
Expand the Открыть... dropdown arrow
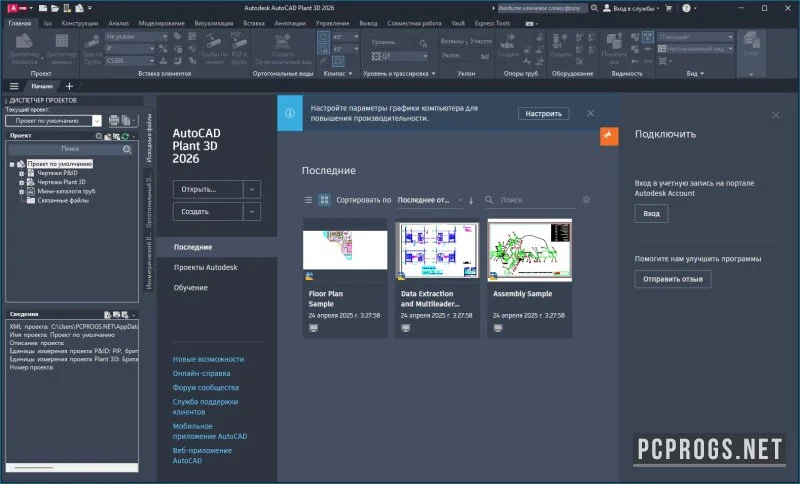point(252,189)
